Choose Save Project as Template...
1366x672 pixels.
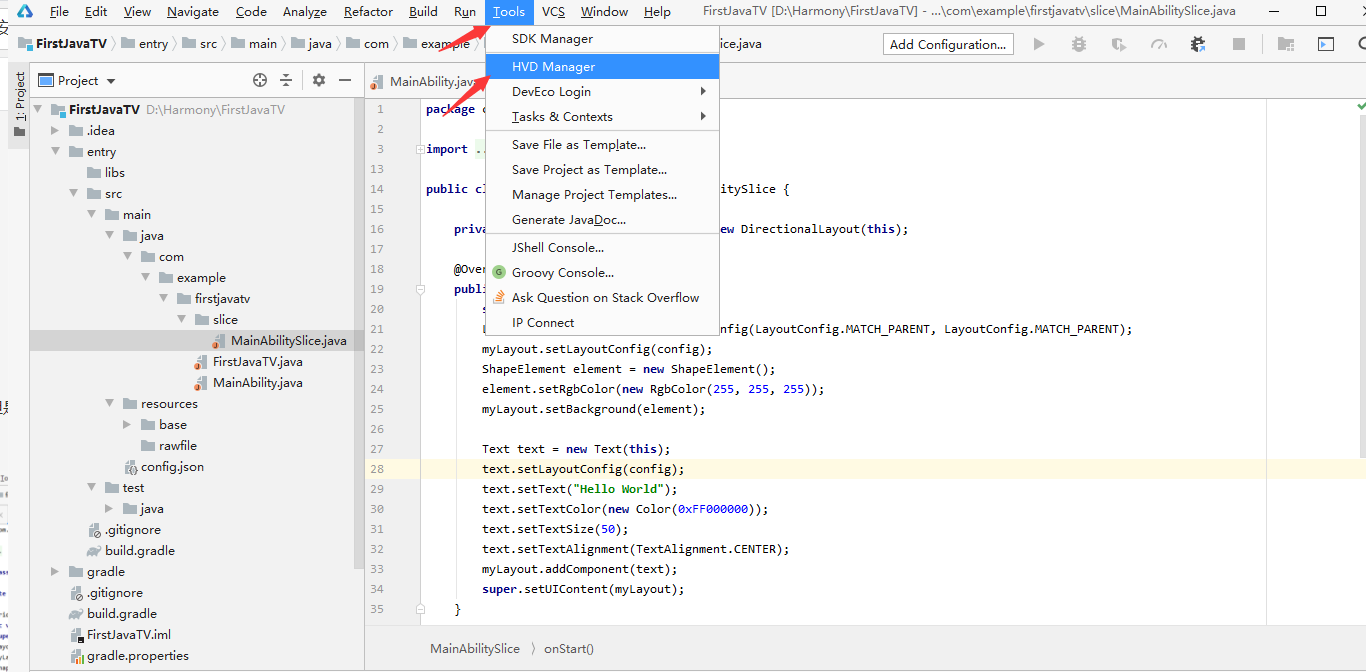pyautogui.click(x=602, y=169)
